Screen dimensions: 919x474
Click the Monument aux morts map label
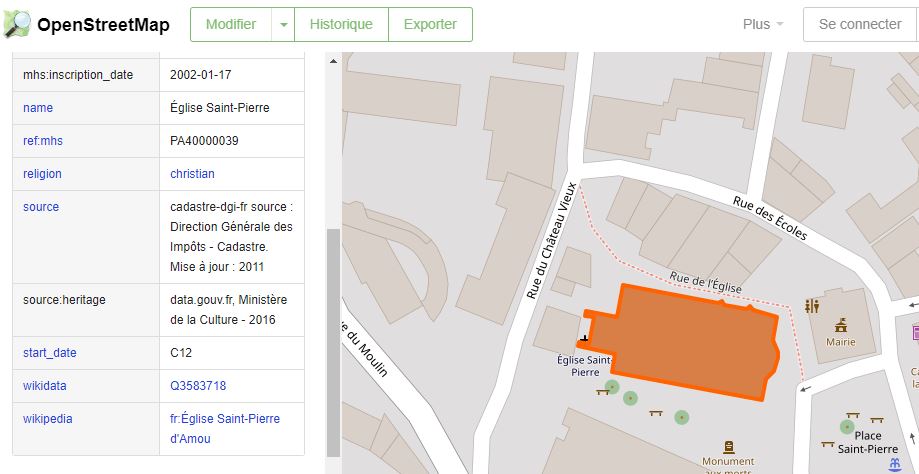(x=729, y=466)
